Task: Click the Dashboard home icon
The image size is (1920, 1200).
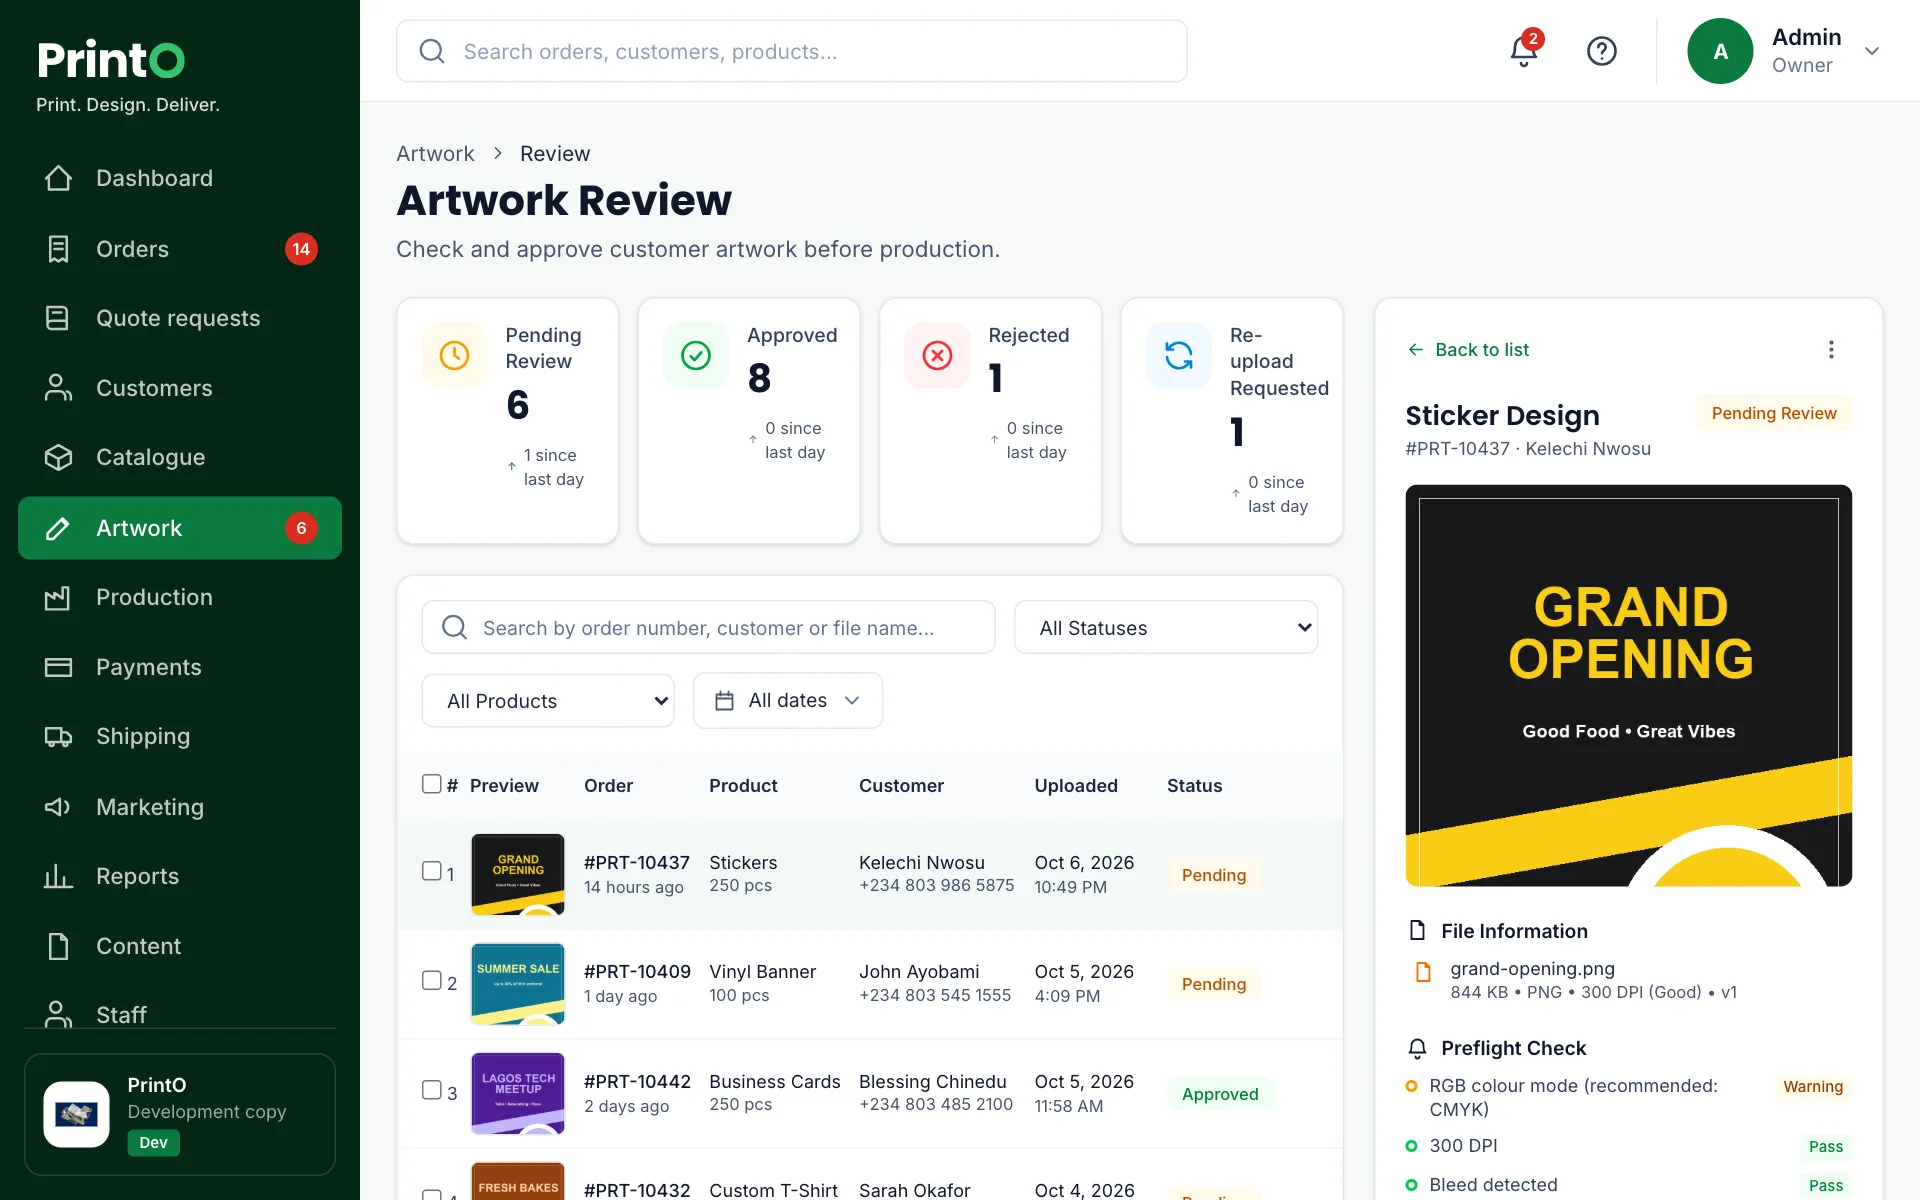Action: [x=58, y=178]
